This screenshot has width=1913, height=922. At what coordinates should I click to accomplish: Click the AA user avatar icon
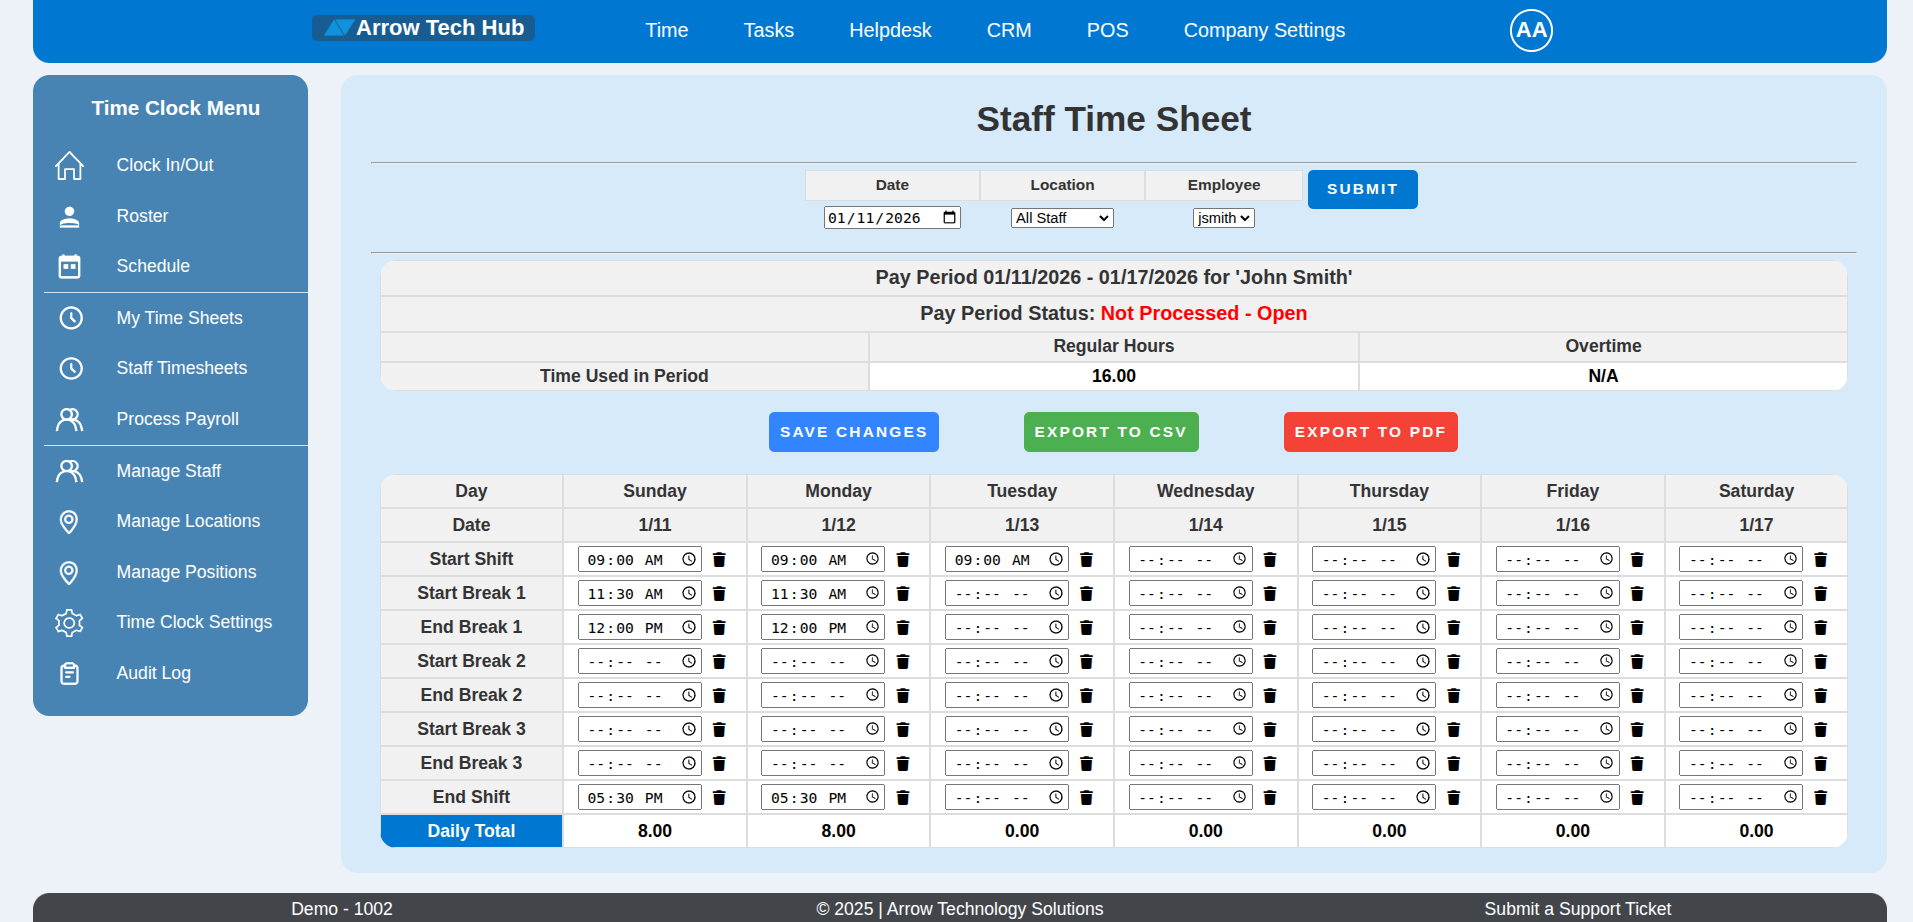tap(1530, 30)
